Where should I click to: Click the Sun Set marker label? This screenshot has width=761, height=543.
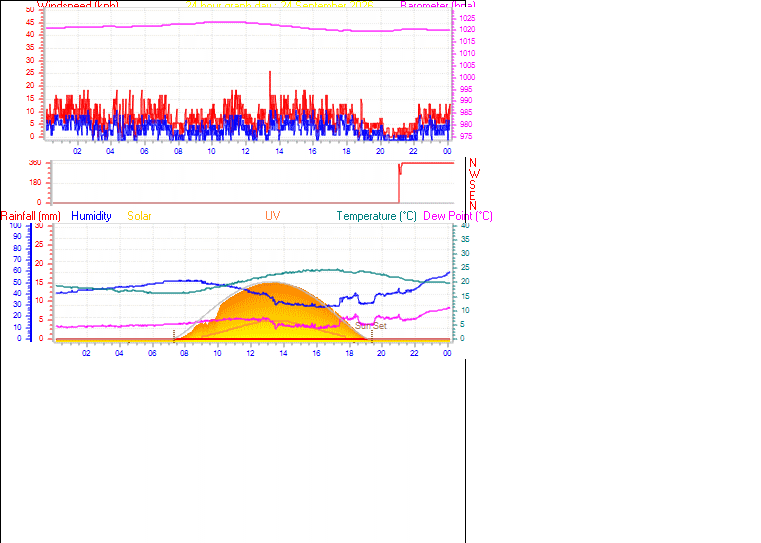coord(371,326)
